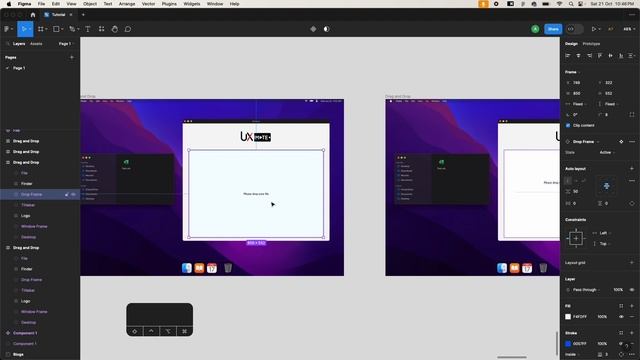
Task: Switch to the Prototype tab
Action: (591, 44)
